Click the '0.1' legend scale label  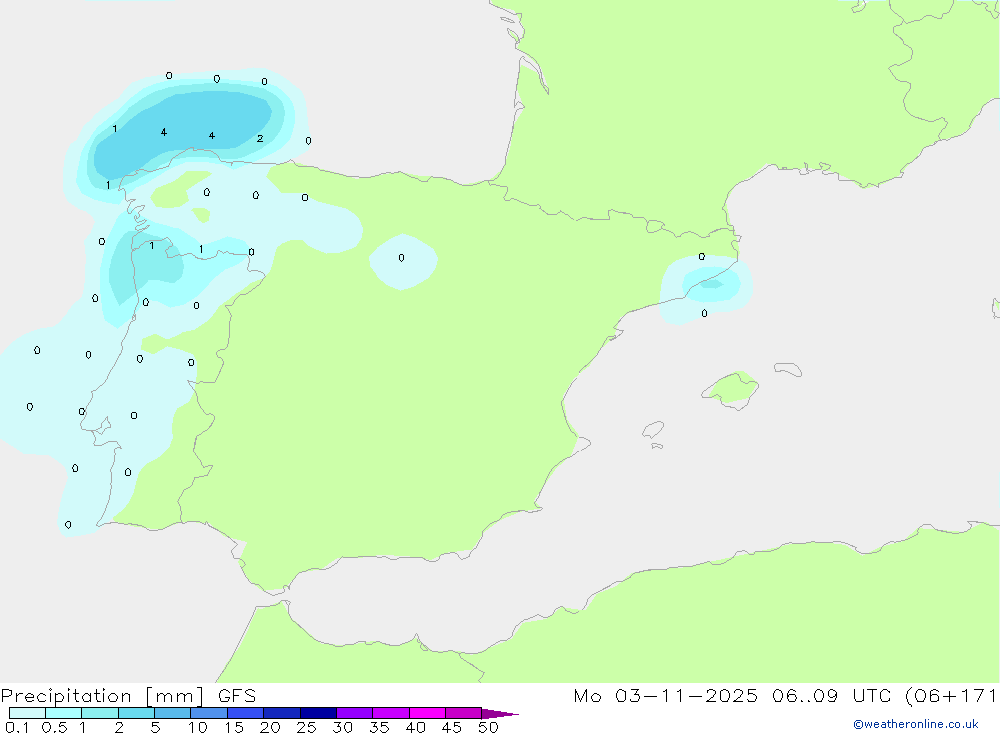click(x=17, y=727)
